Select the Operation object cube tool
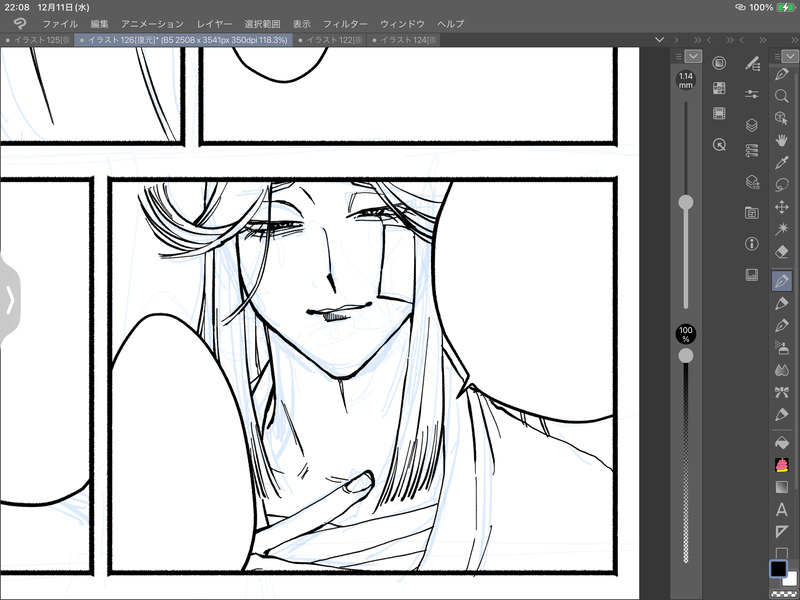800x600 pixels. (782, 118)
